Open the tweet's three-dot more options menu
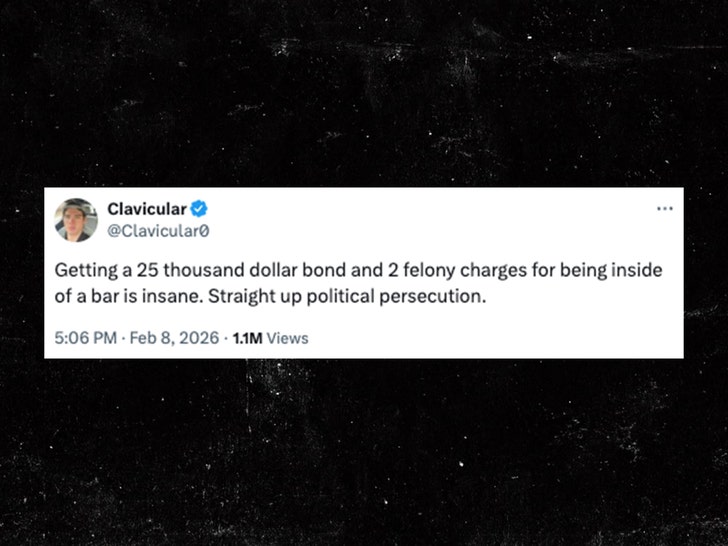The height and width of the screenshot is (546, 728). (x=664, y=209)
